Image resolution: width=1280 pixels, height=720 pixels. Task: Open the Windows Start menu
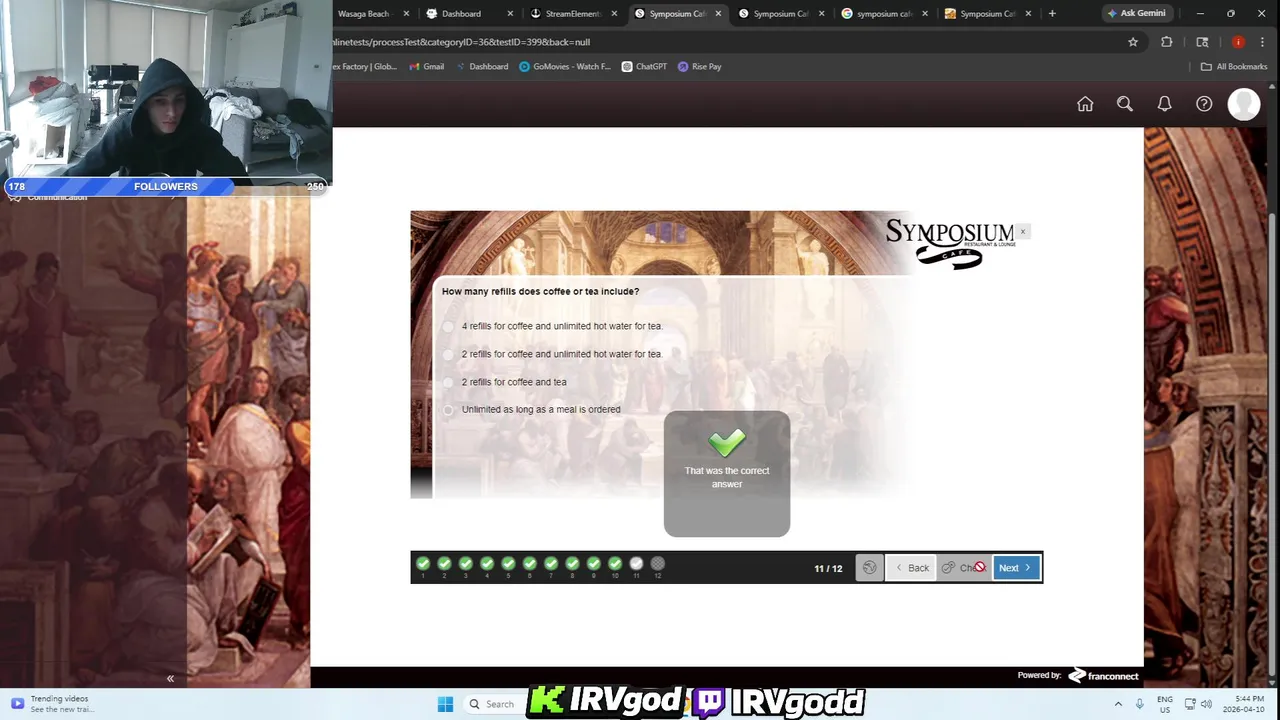[445, 704]
